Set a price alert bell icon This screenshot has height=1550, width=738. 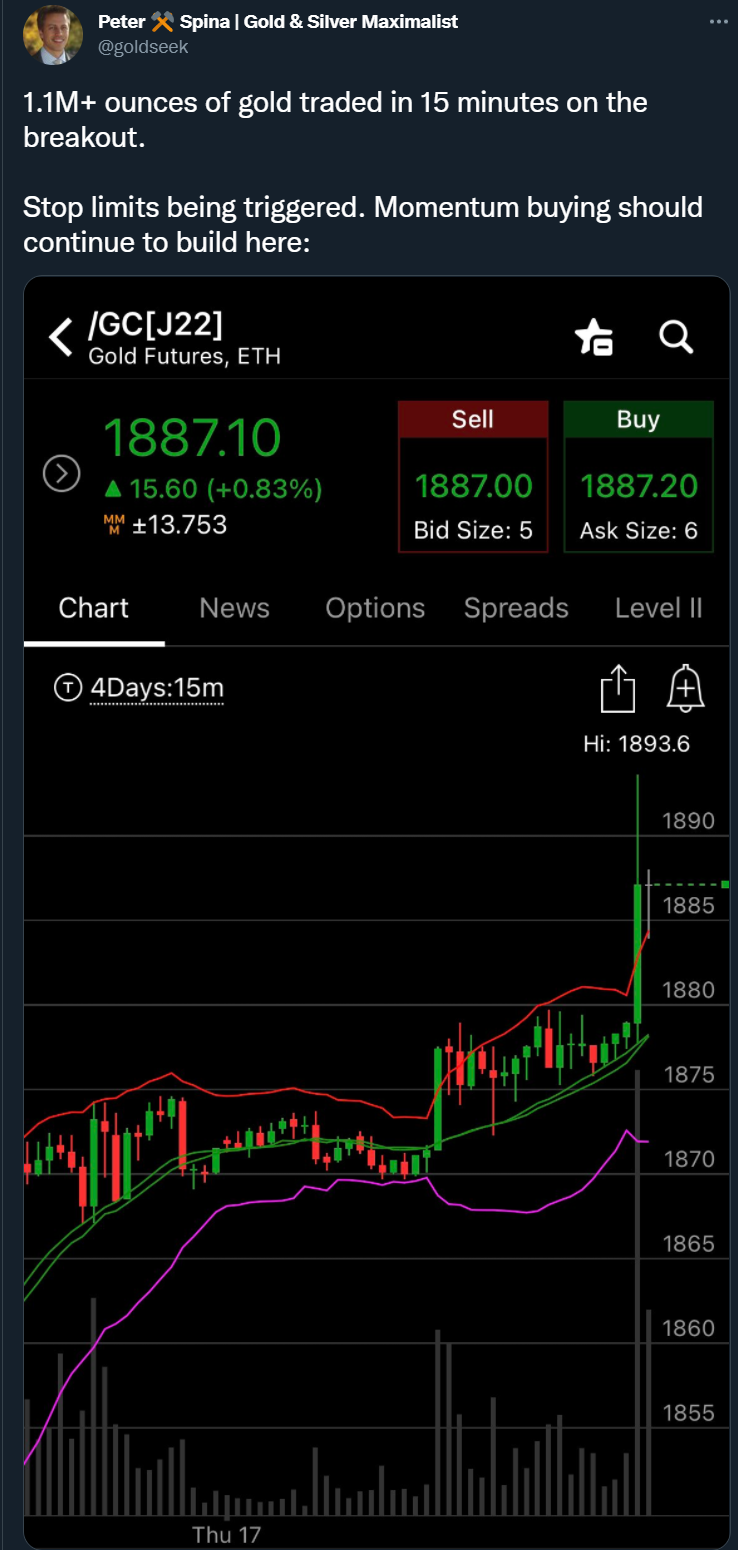tap(685, 689)
